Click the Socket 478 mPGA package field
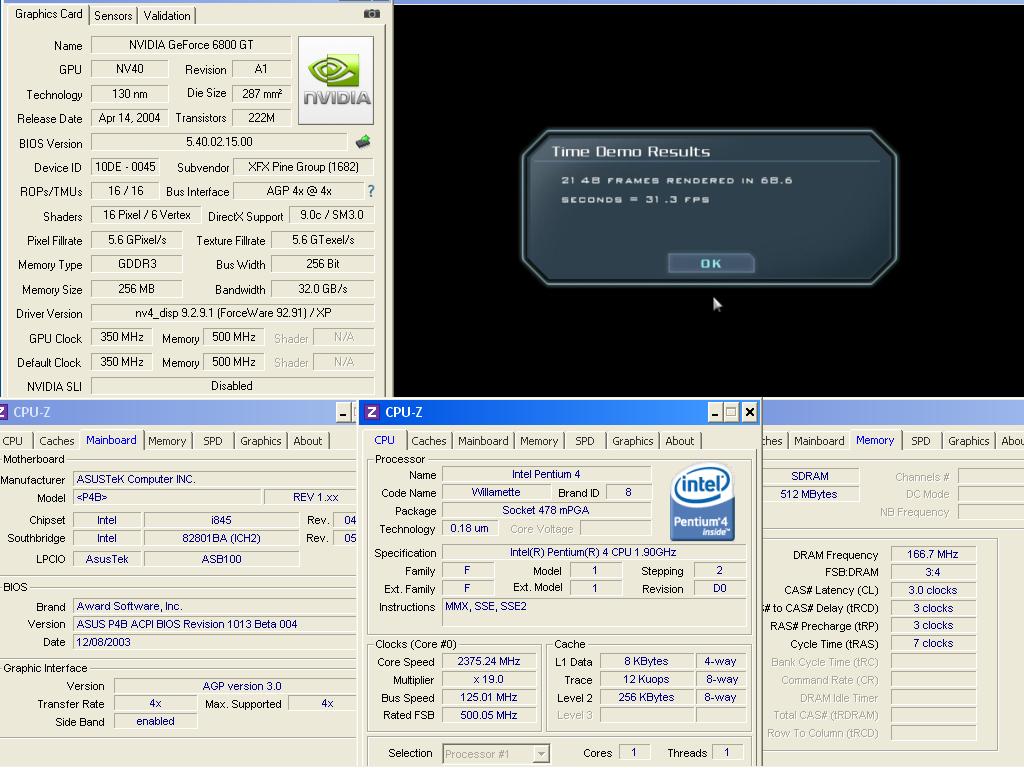 tap(547, 510)
